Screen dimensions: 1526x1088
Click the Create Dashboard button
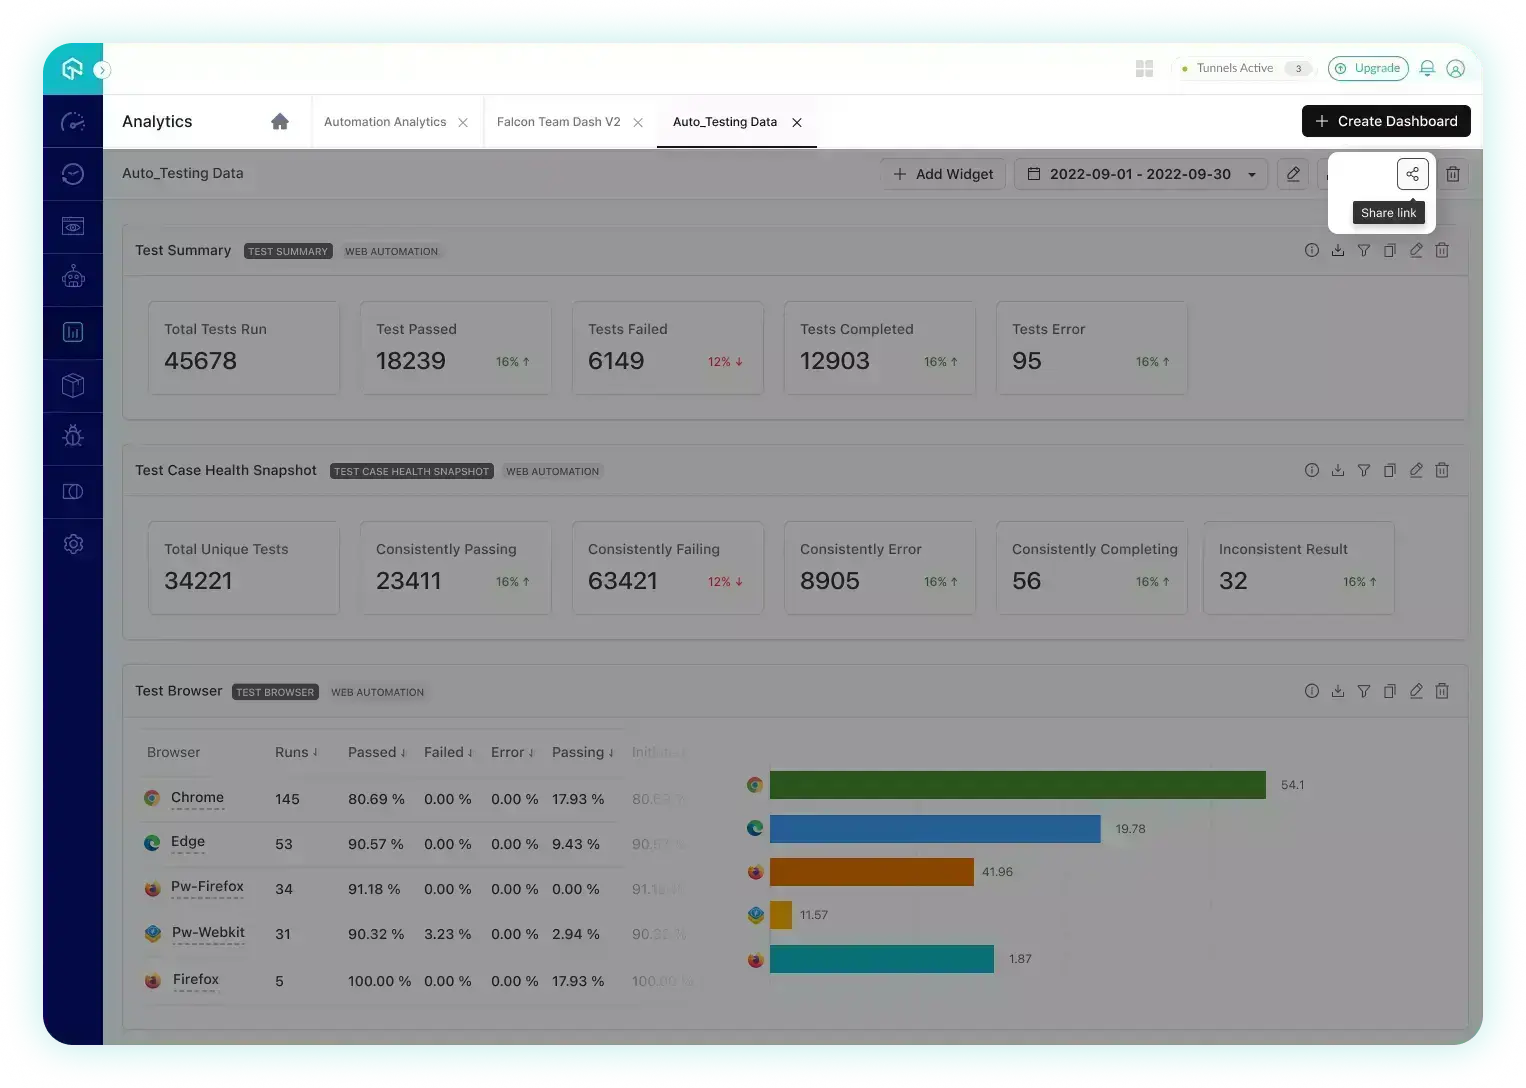pos(1386,121)
